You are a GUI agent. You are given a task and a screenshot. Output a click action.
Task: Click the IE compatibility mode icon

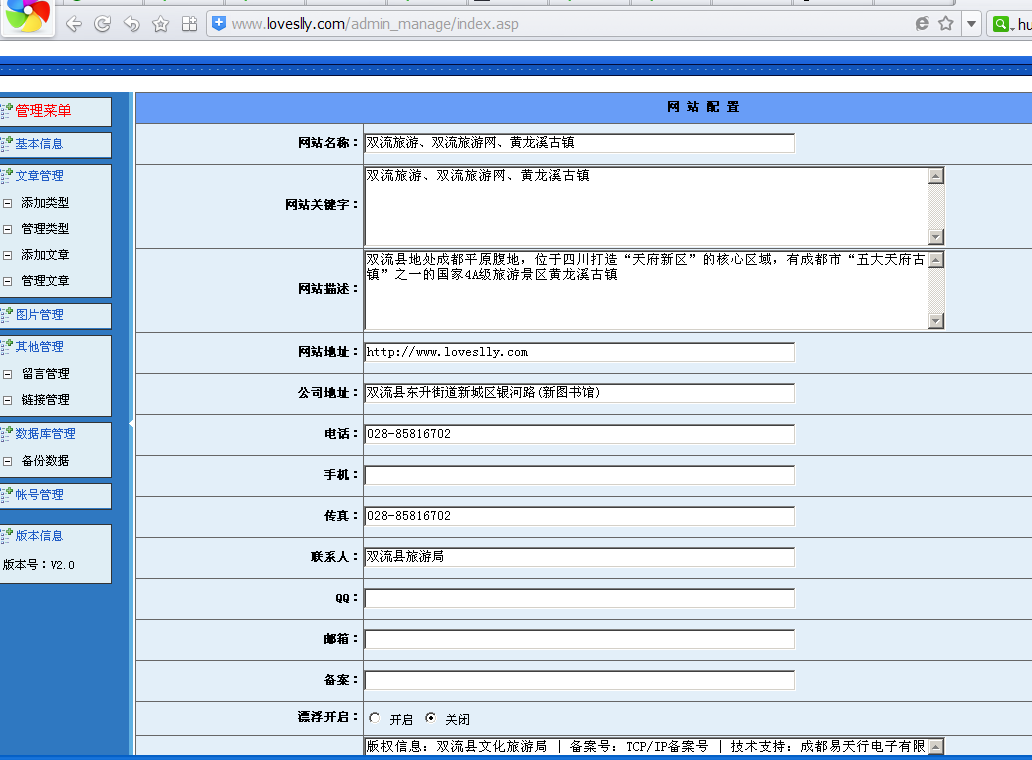(922, 24)
